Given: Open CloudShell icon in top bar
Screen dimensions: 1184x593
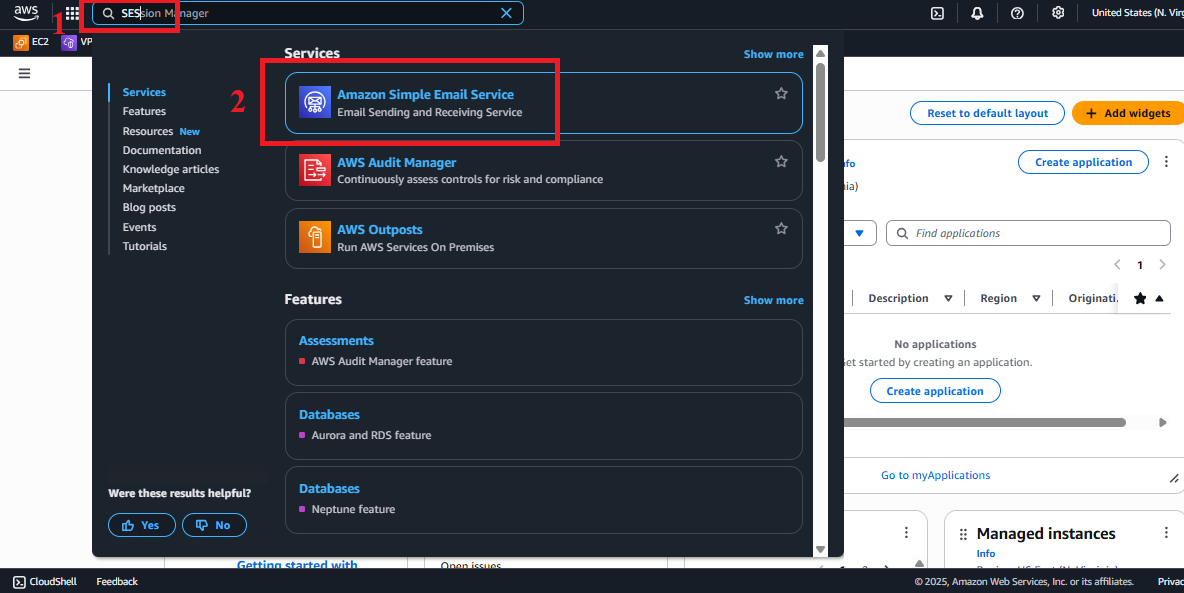Looking at the screenshot, I should point(937,13).
